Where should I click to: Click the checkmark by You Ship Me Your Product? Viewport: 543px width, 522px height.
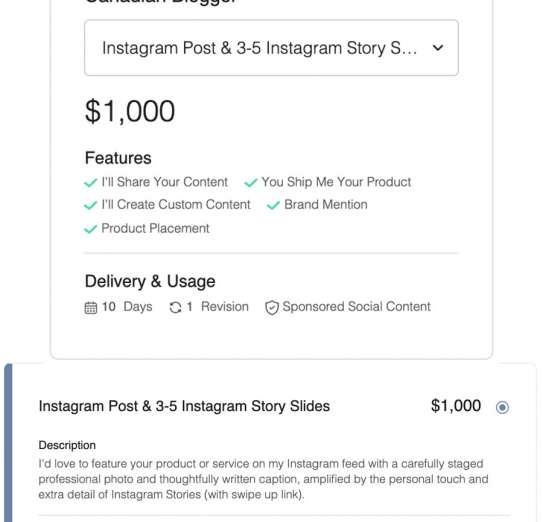251,182
